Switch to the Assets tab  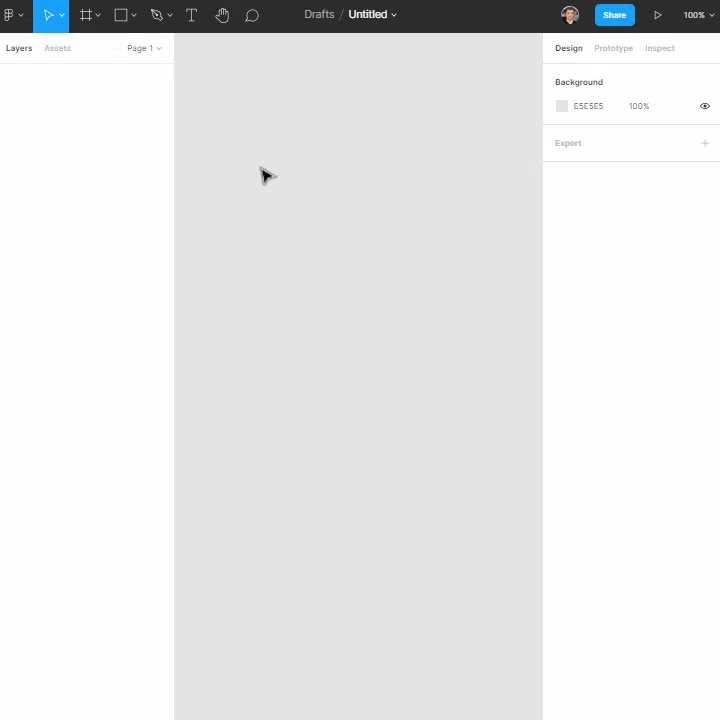57,48
